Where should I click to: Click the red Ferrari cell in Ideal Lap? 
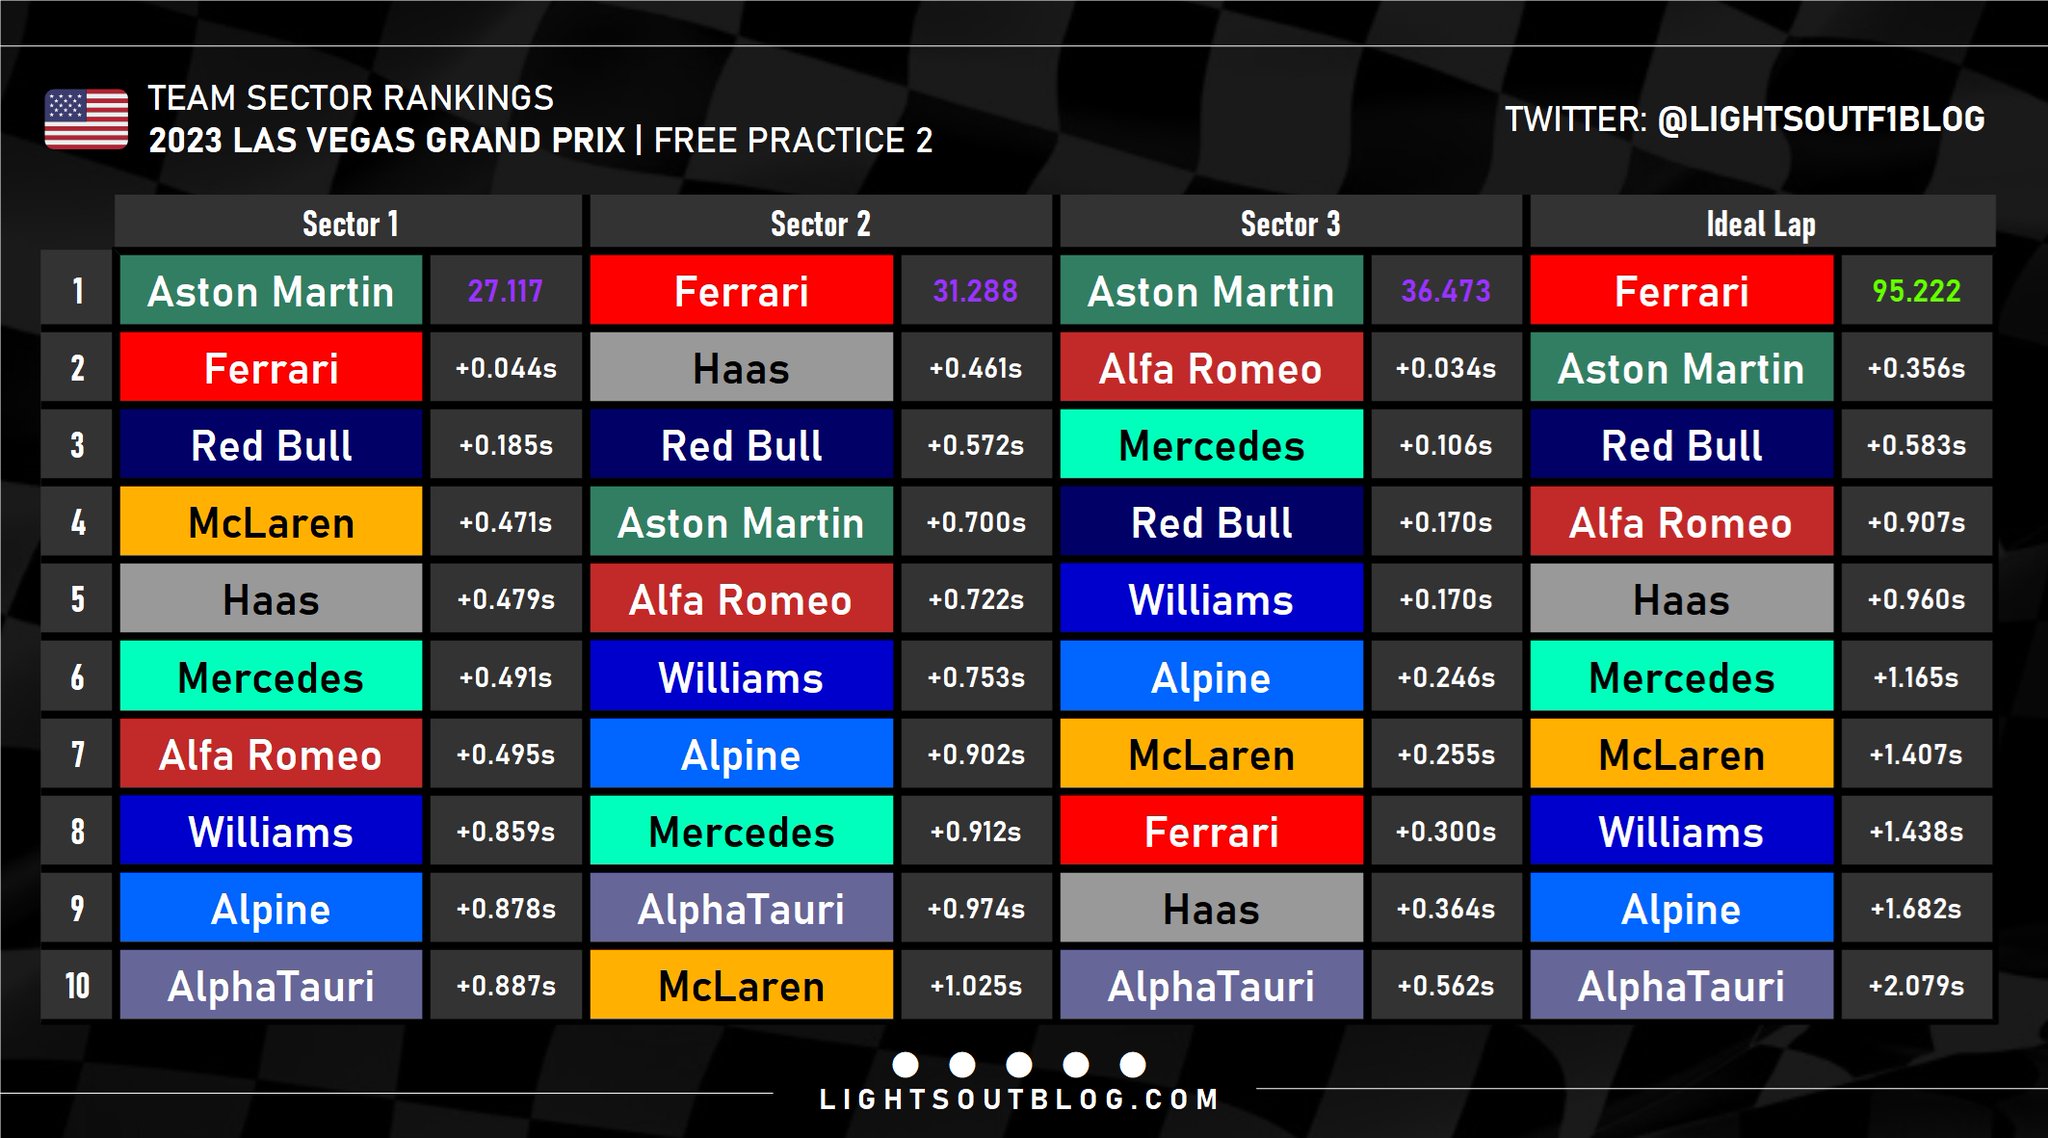point(1681,291)
